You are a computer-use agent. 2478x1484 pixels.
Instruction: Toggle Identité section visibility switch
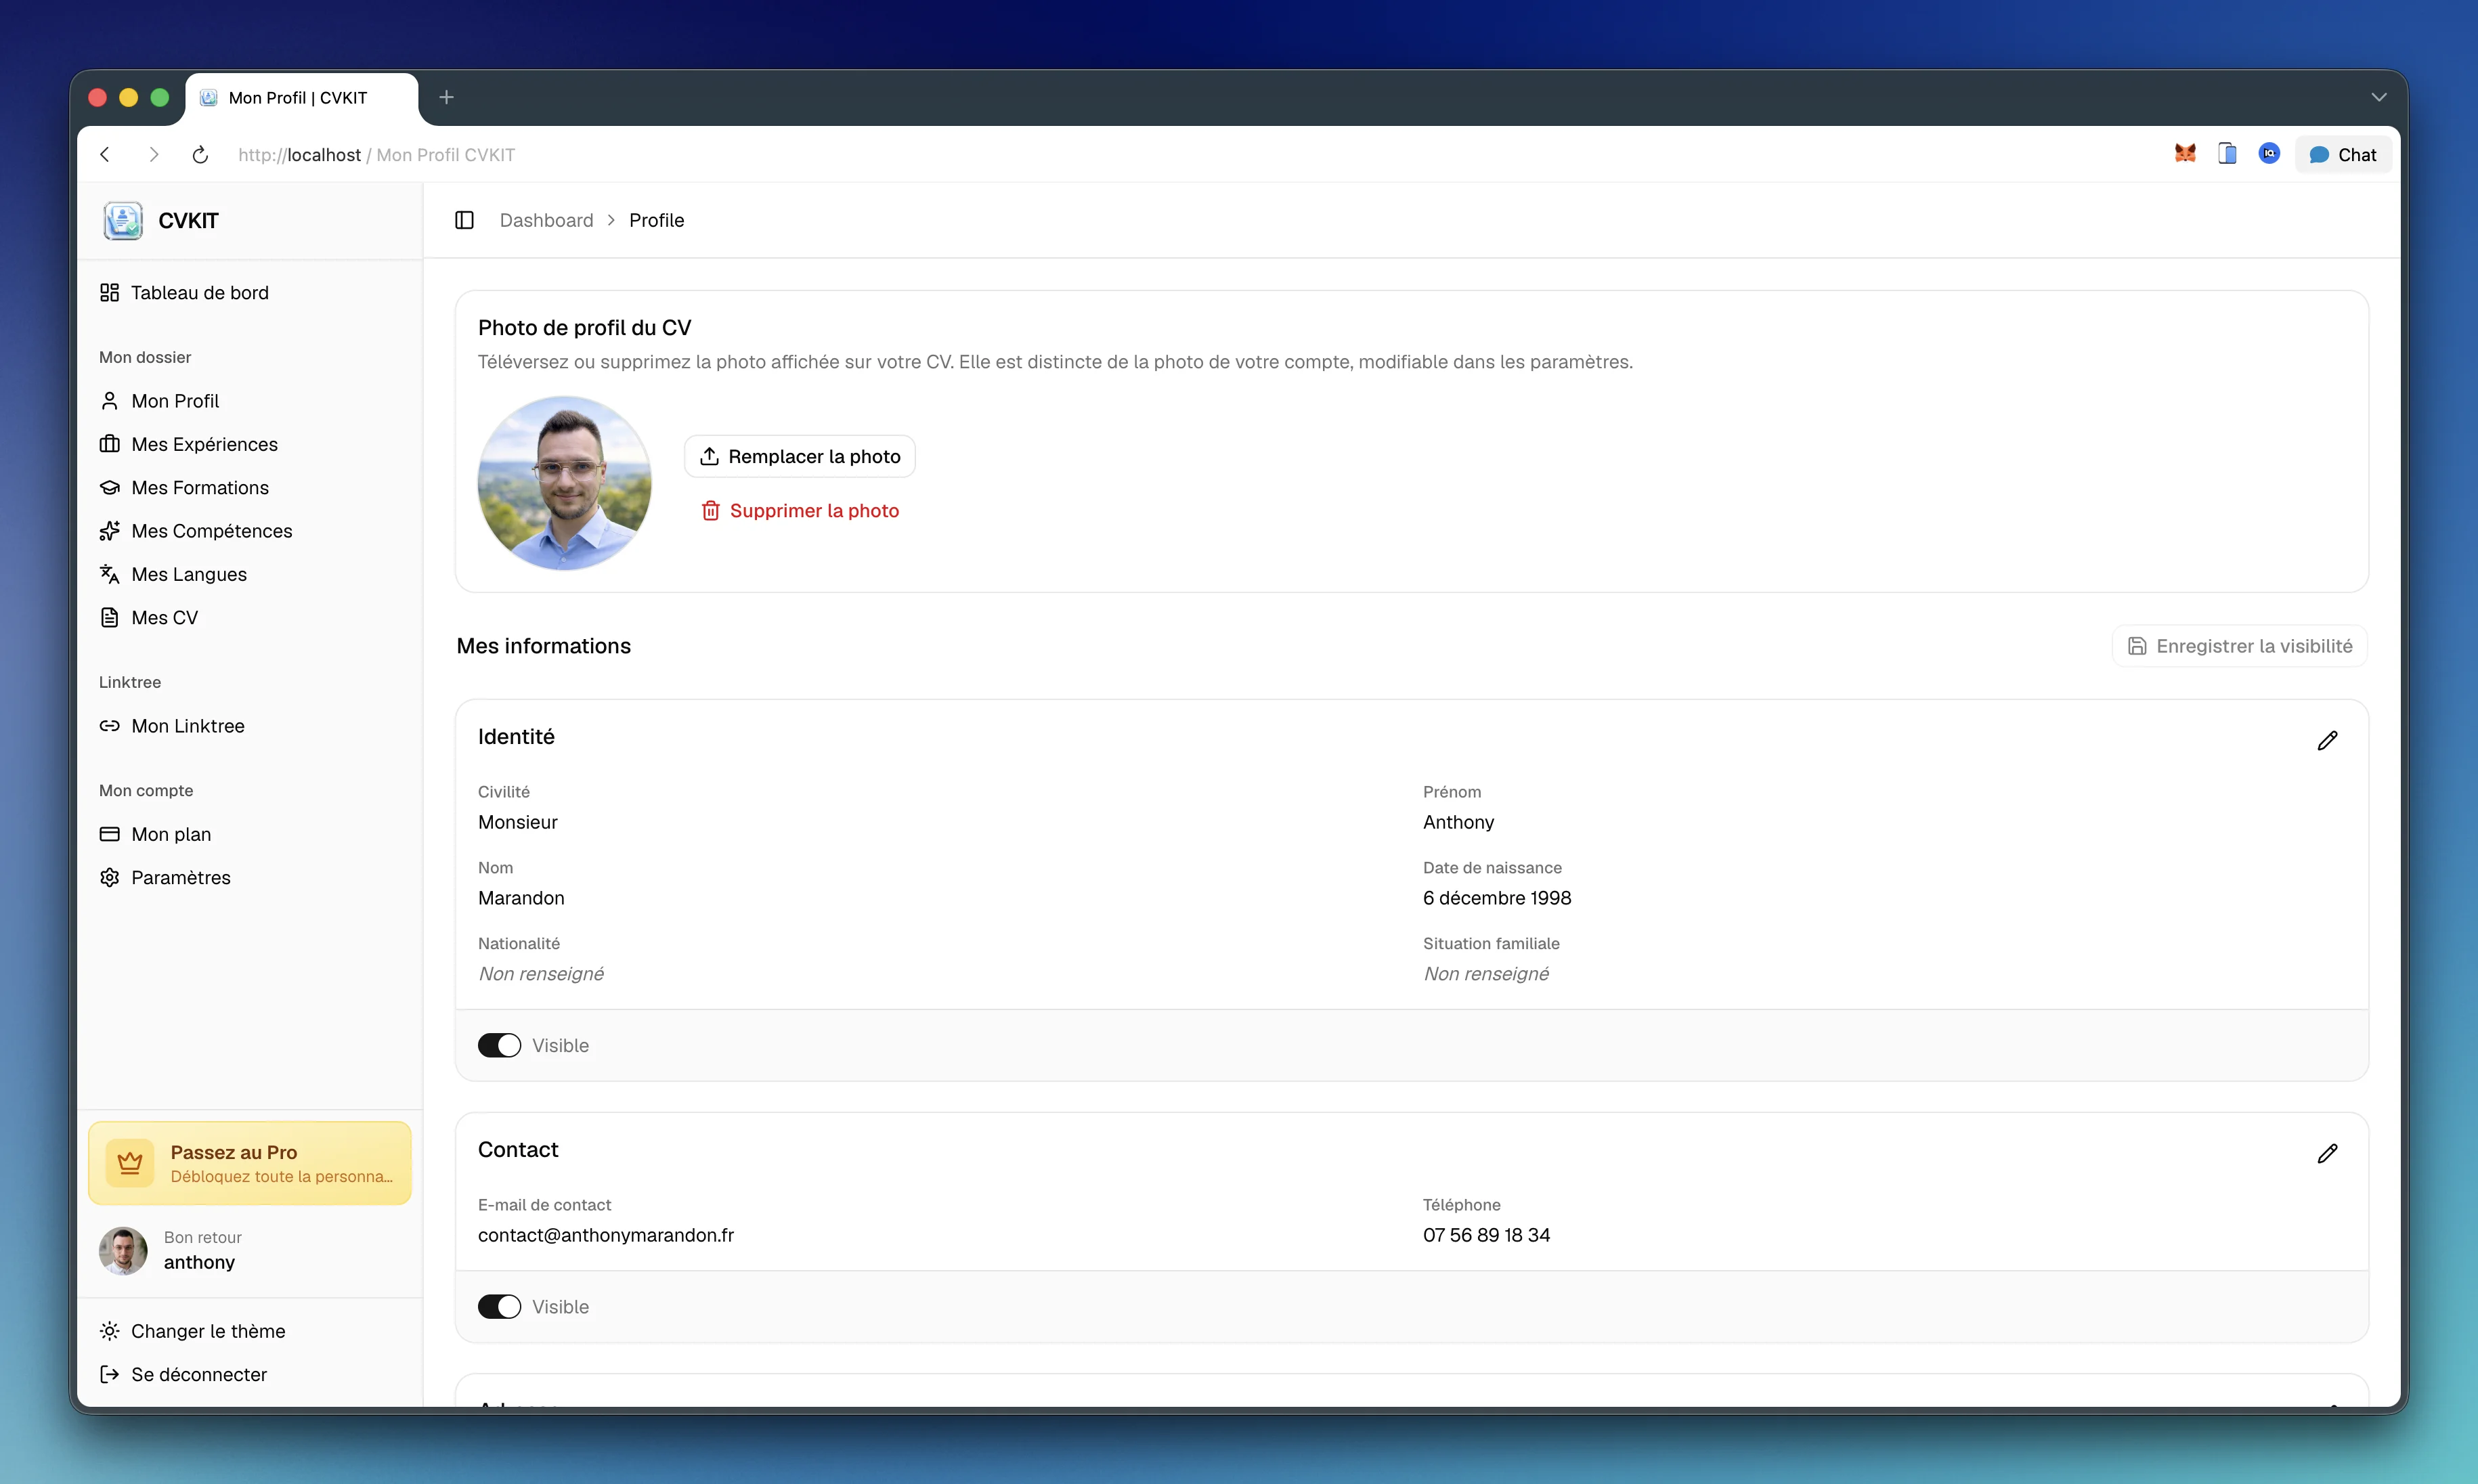tap(499, 1045)
